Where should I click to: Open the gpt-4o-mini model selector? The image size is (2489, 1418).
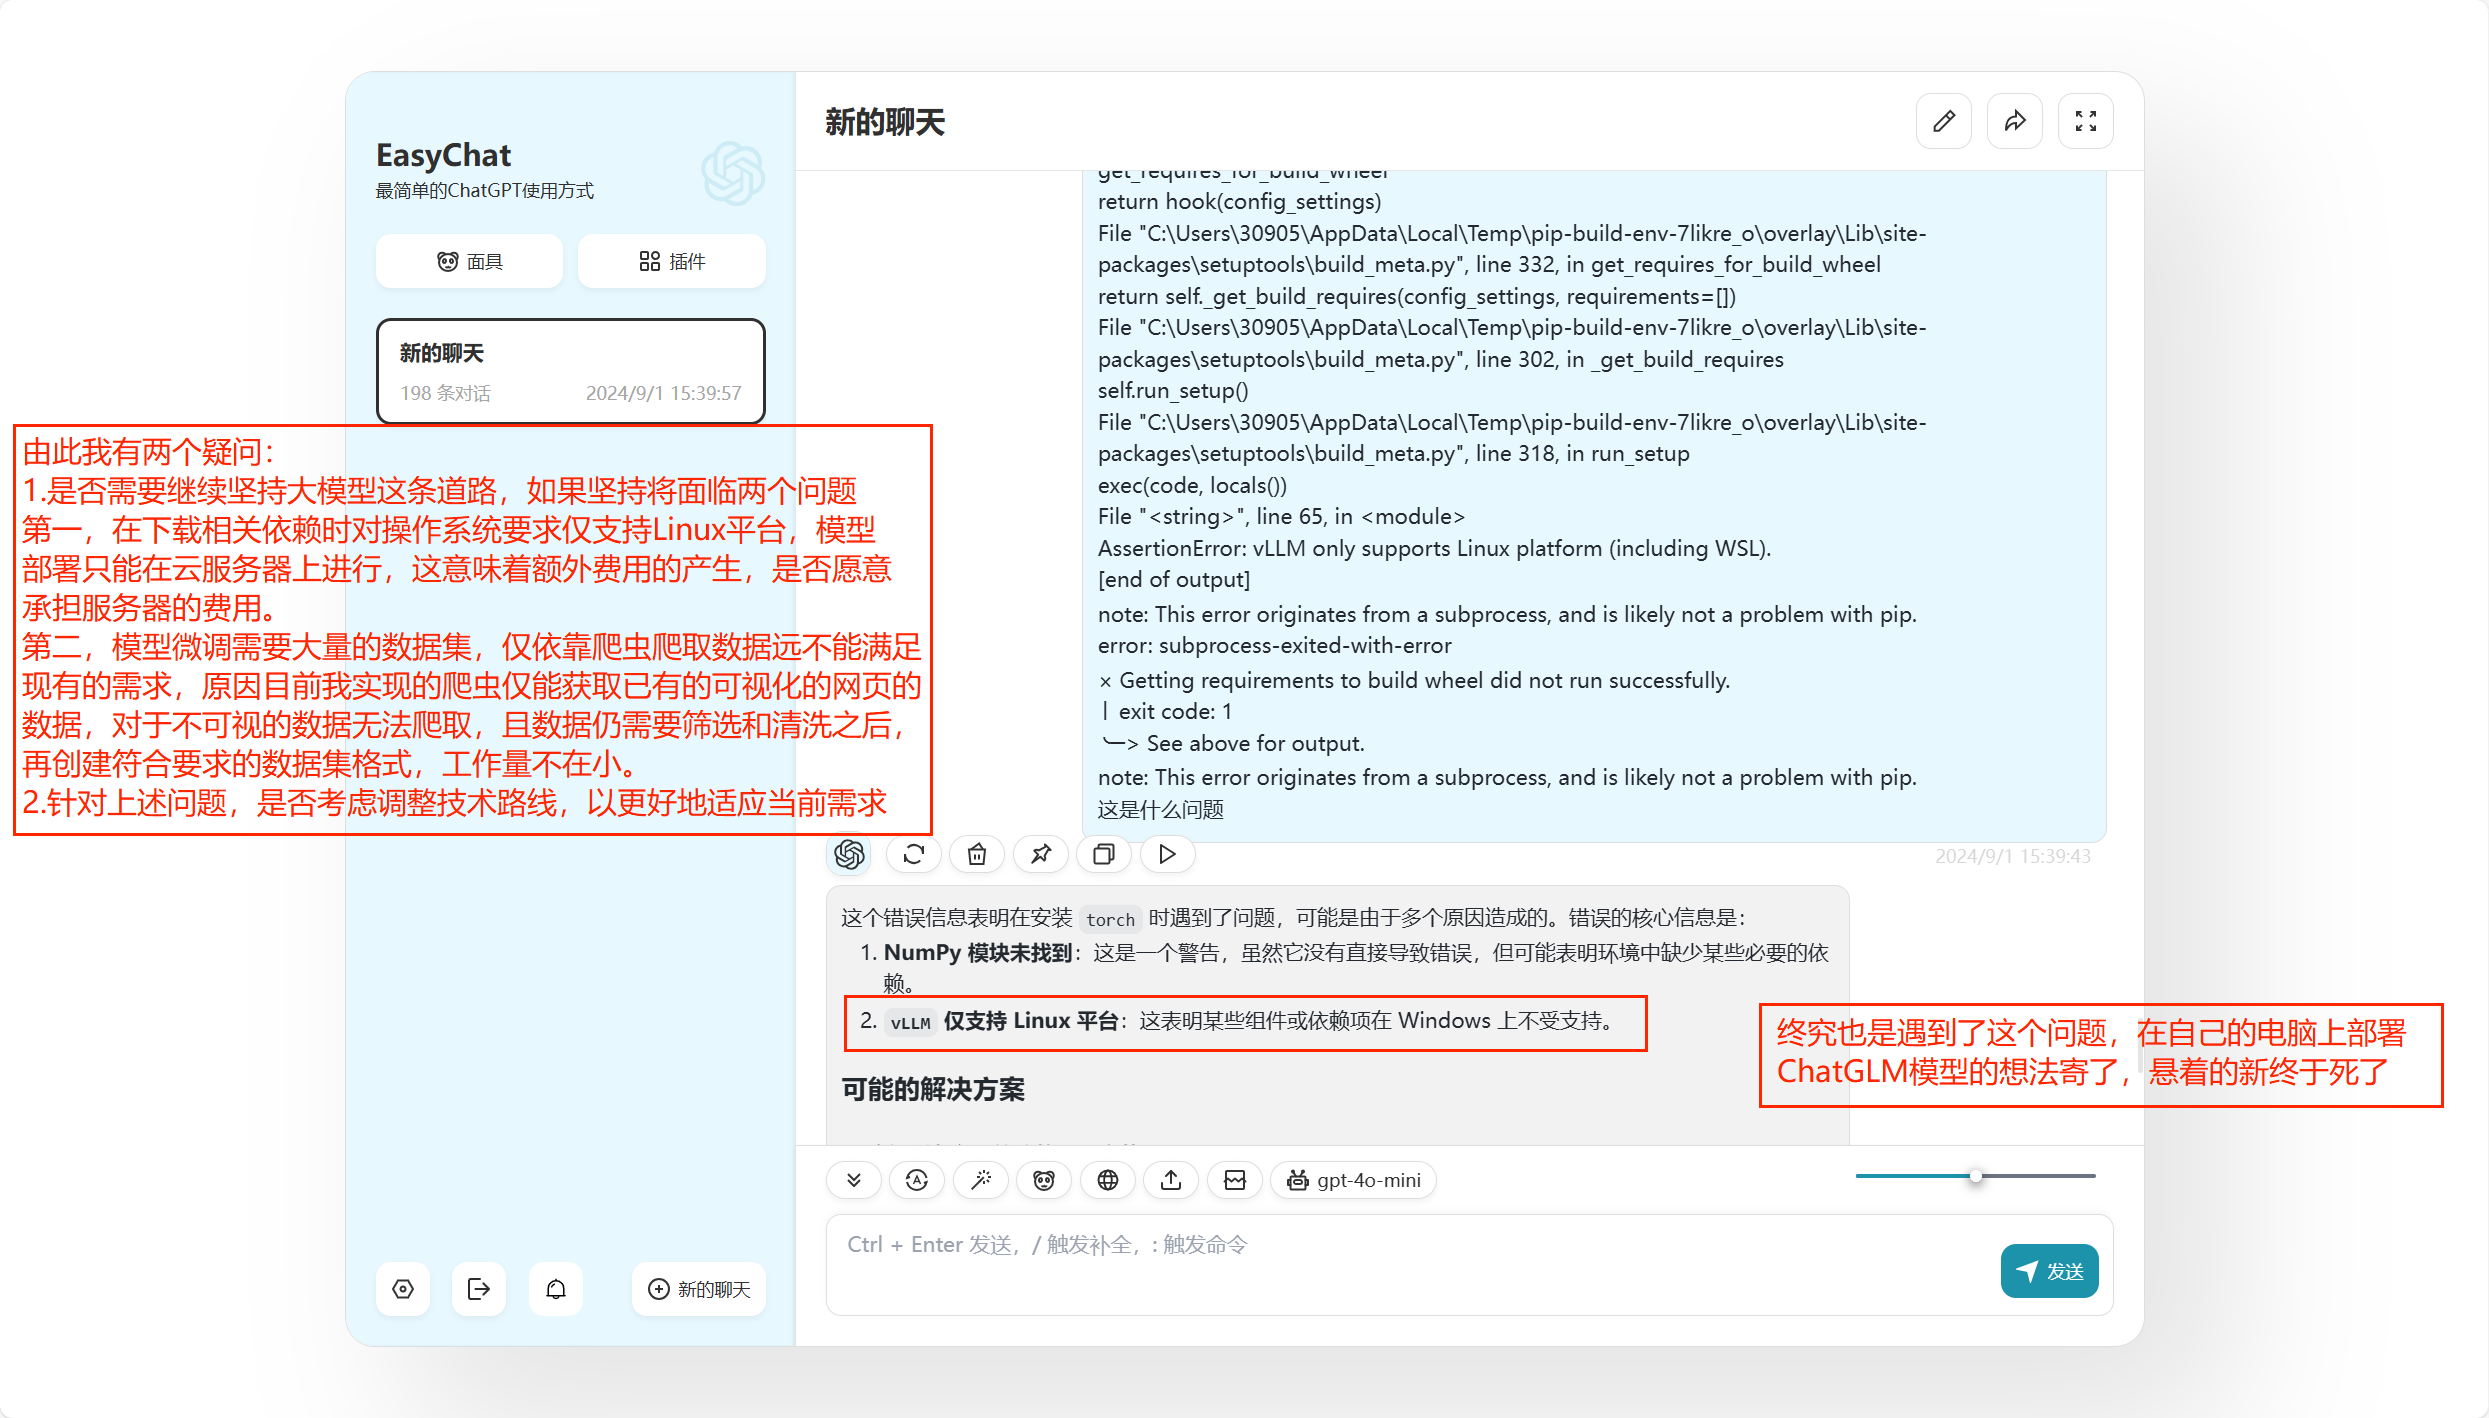tap(1354, 1180)
